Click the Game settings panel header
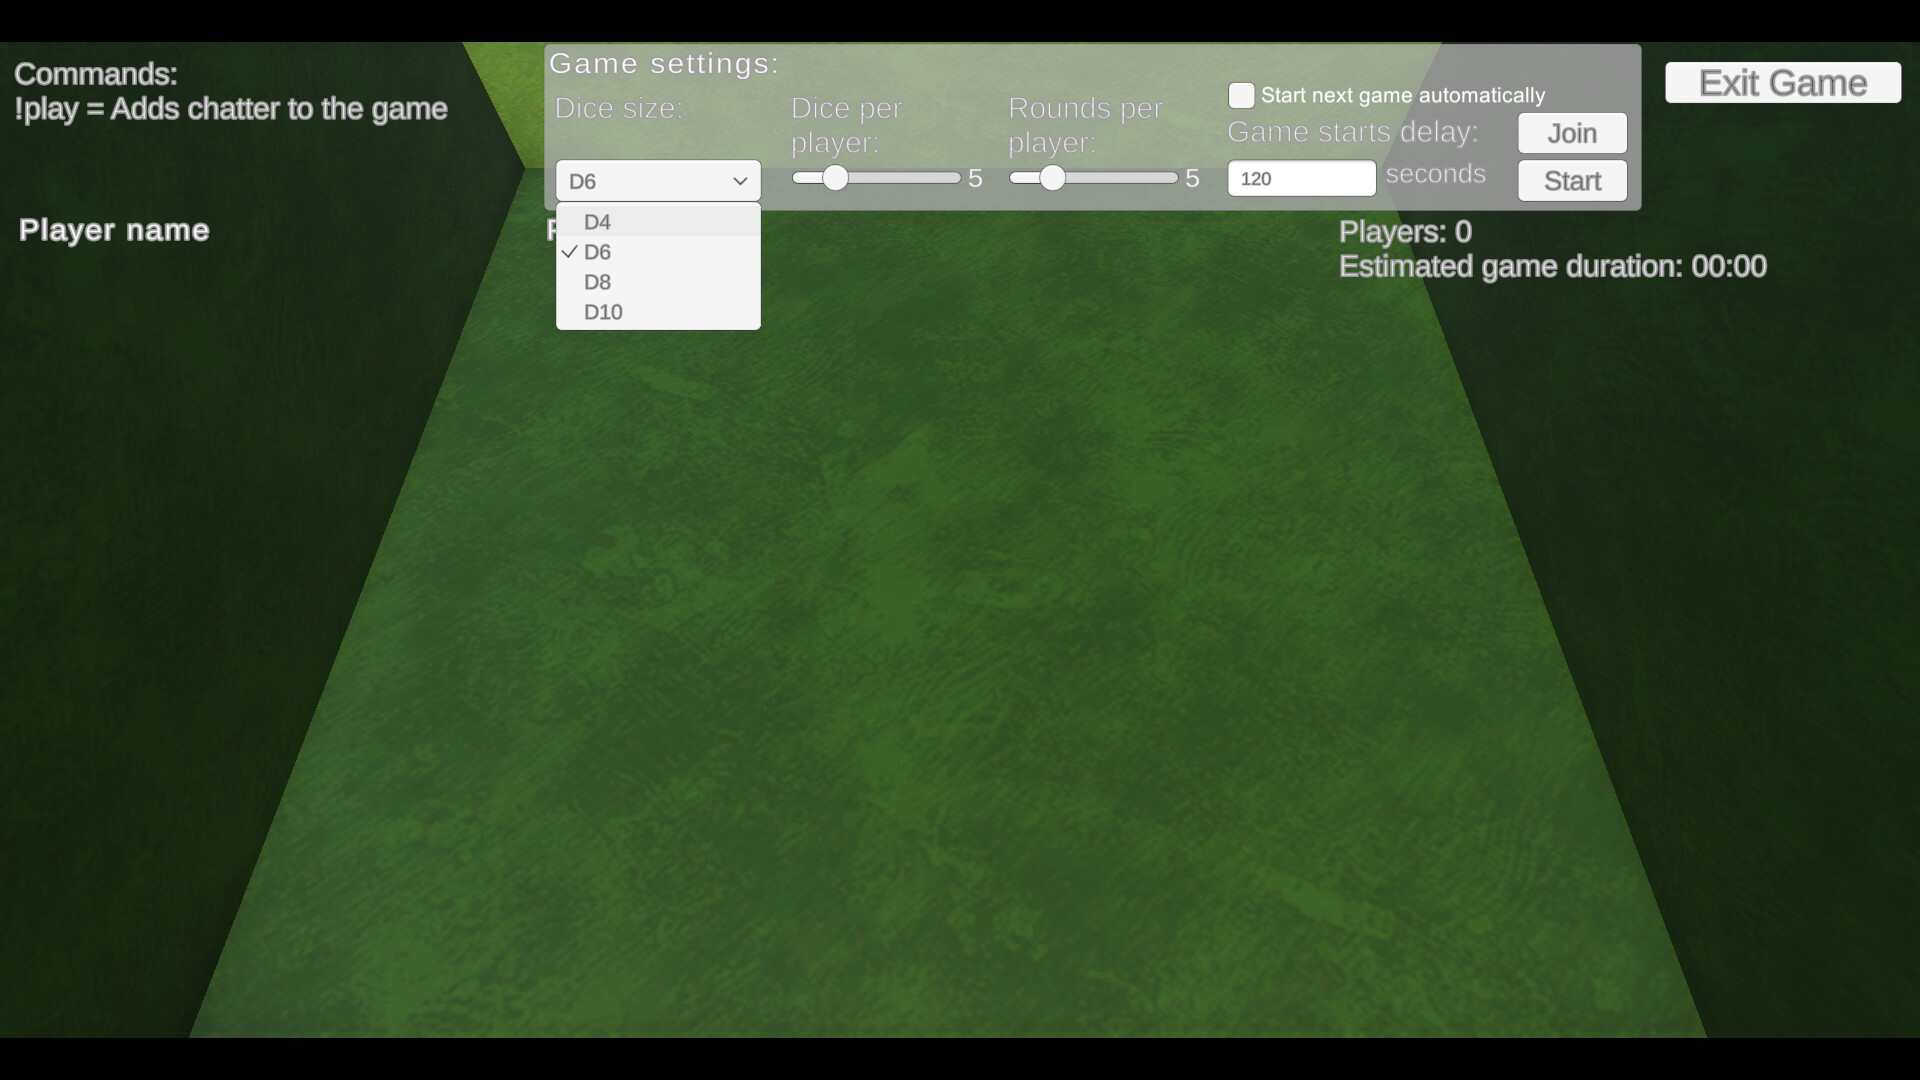The height and width of the screenshot is (1080, 1920). pyautogui.click(x=665, y=63)
